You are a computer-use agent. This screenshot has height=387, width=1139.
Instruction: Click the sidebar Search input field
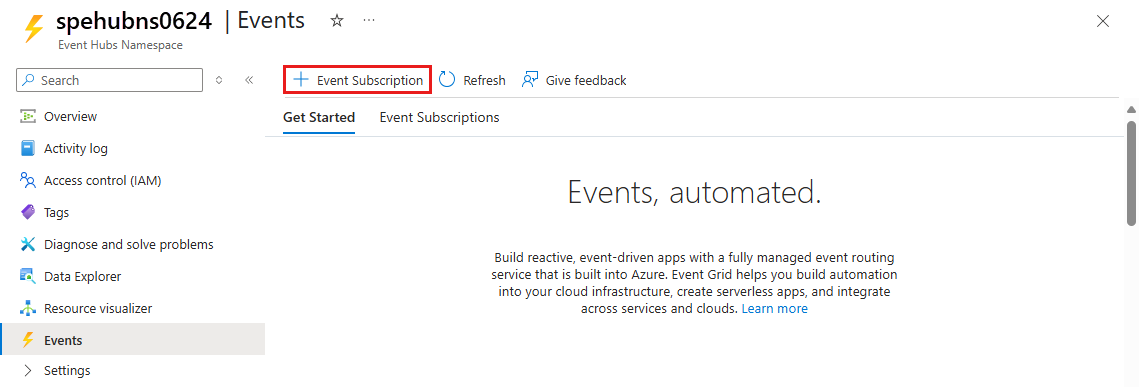coord(109,81)
